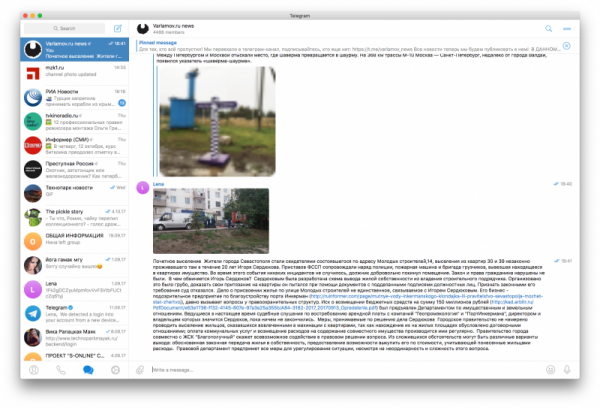
Task: Click Lena sender name above the photo
Action: [158, 184]
